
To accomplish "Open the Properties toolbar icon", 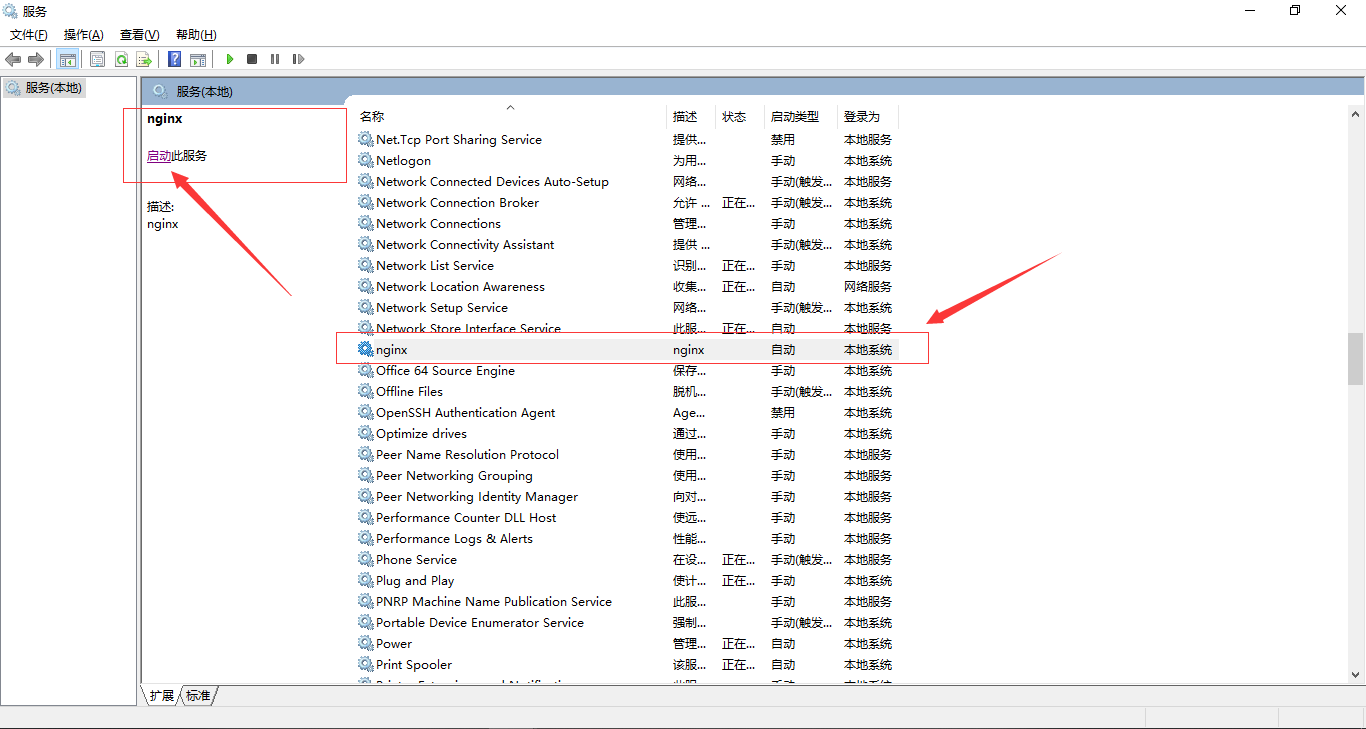I will tap(97, 59).
